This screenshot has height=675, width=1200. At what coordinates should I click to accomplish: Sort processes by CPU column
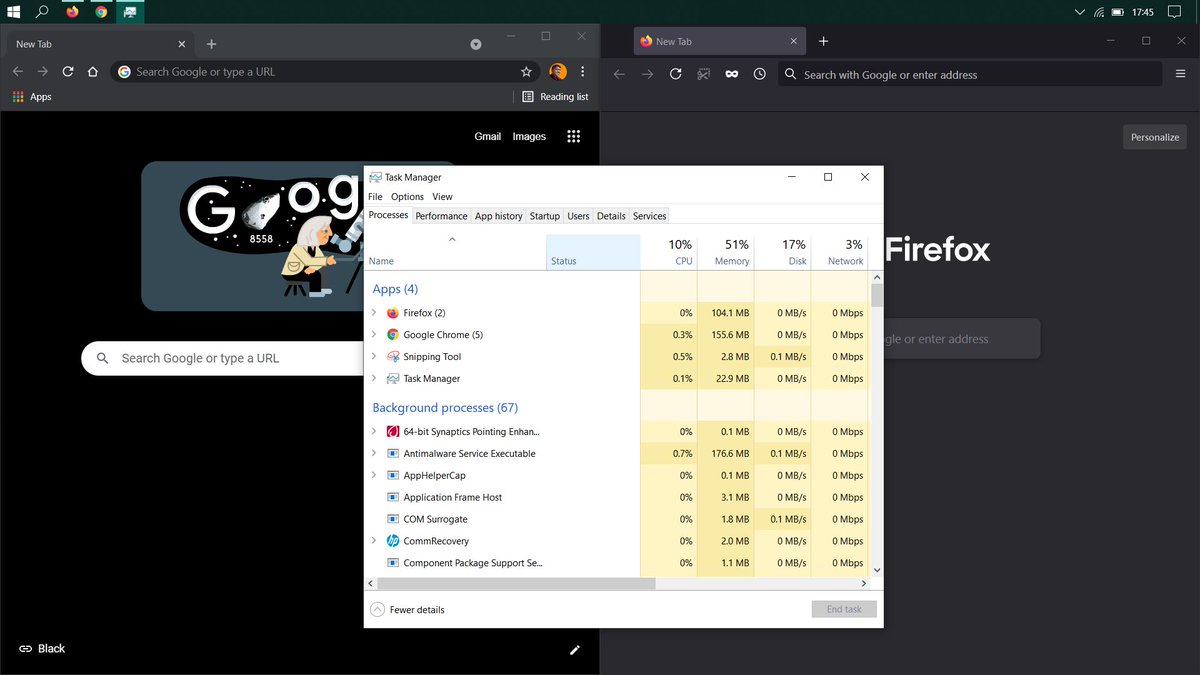pos(668,252)
